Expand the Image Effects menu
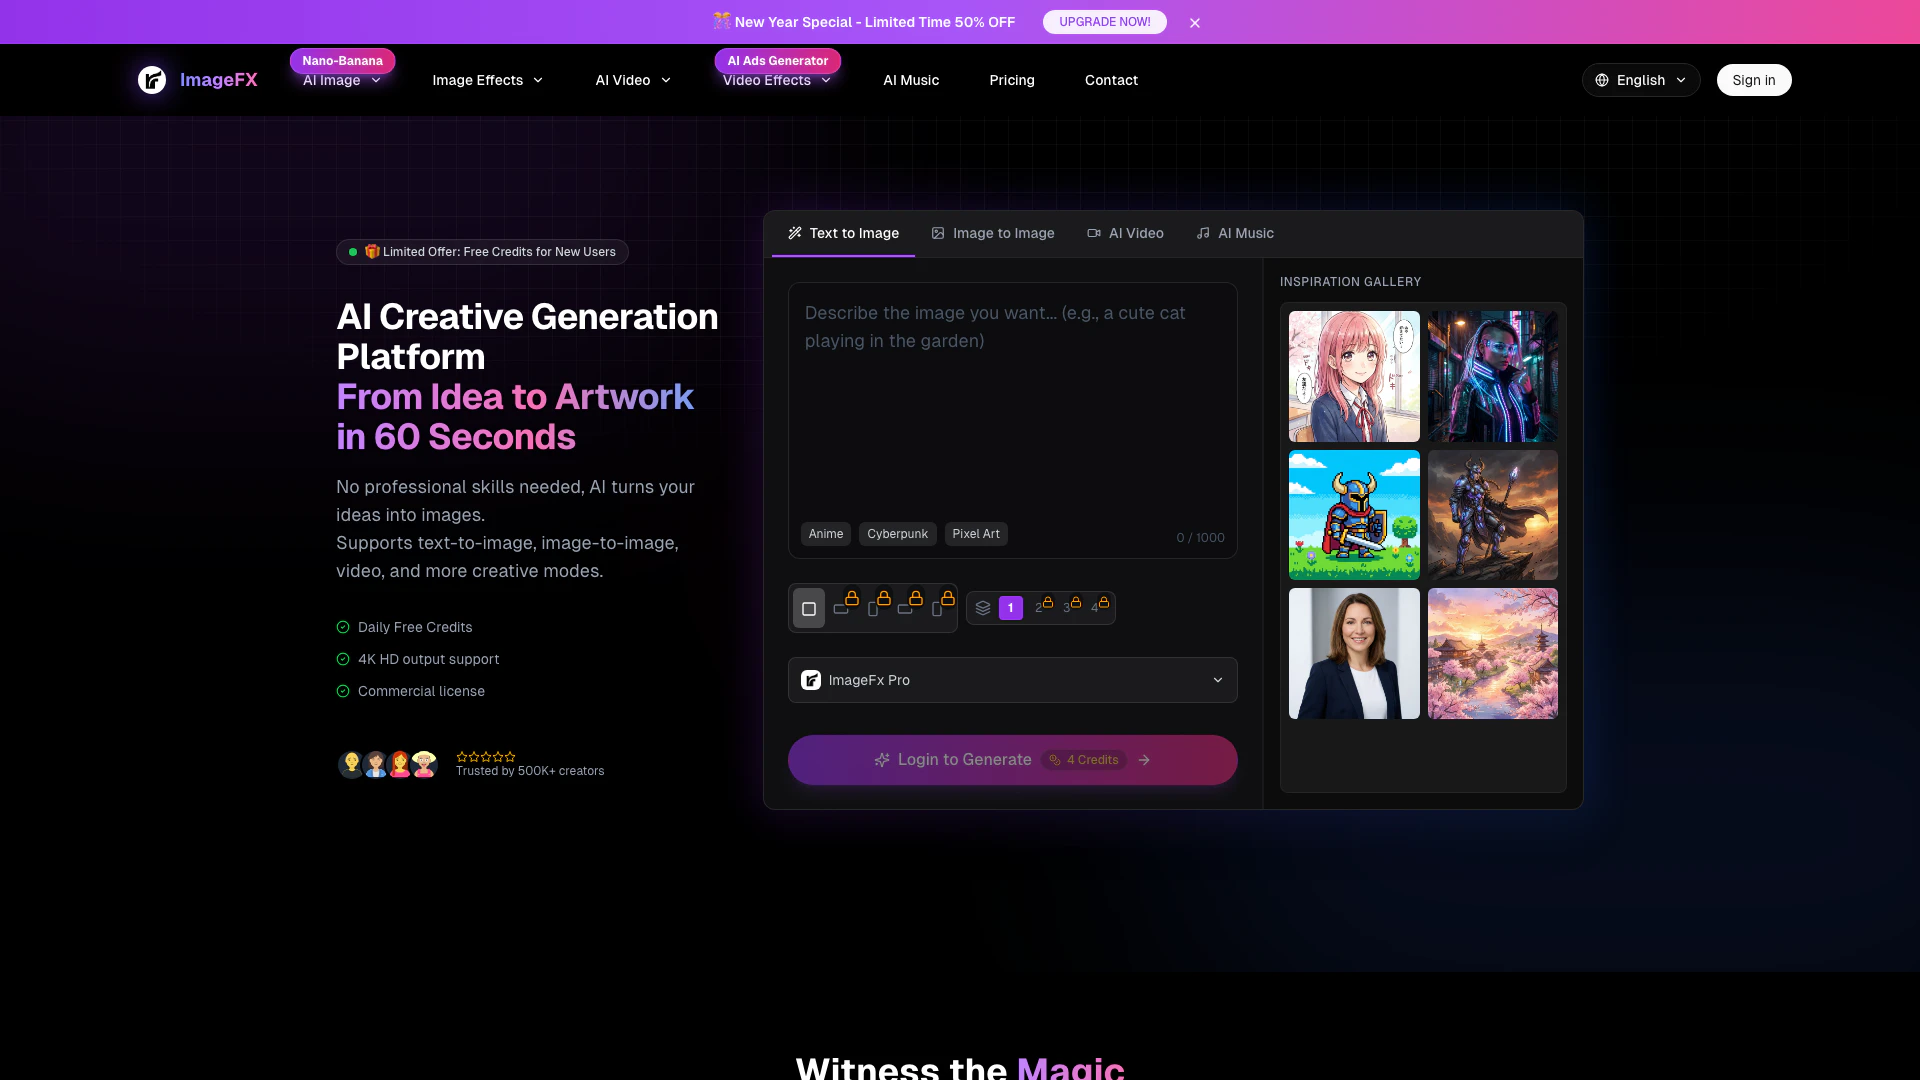Screen dimensions: 1920x1080 tap(488, 80)
